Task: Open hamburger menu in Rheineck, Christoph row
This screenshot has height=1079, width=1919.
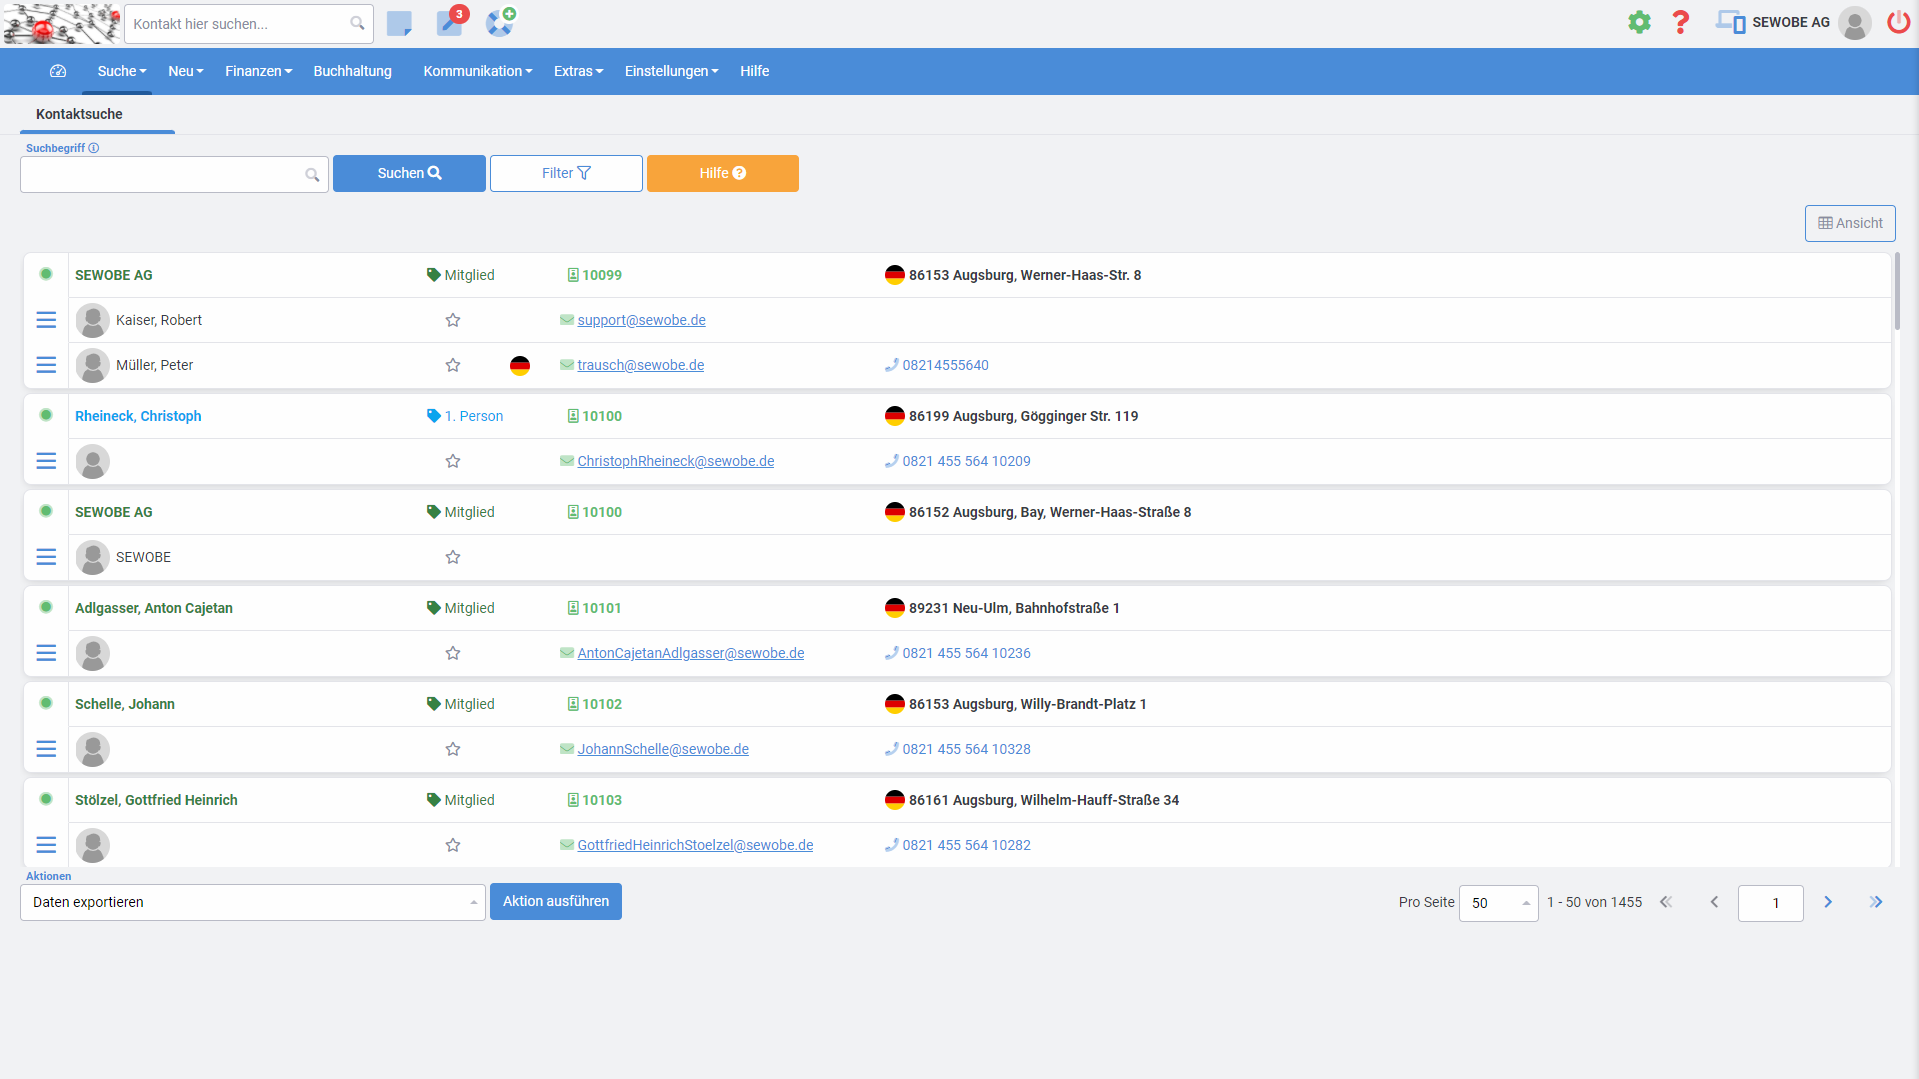Action: [46, 461]
